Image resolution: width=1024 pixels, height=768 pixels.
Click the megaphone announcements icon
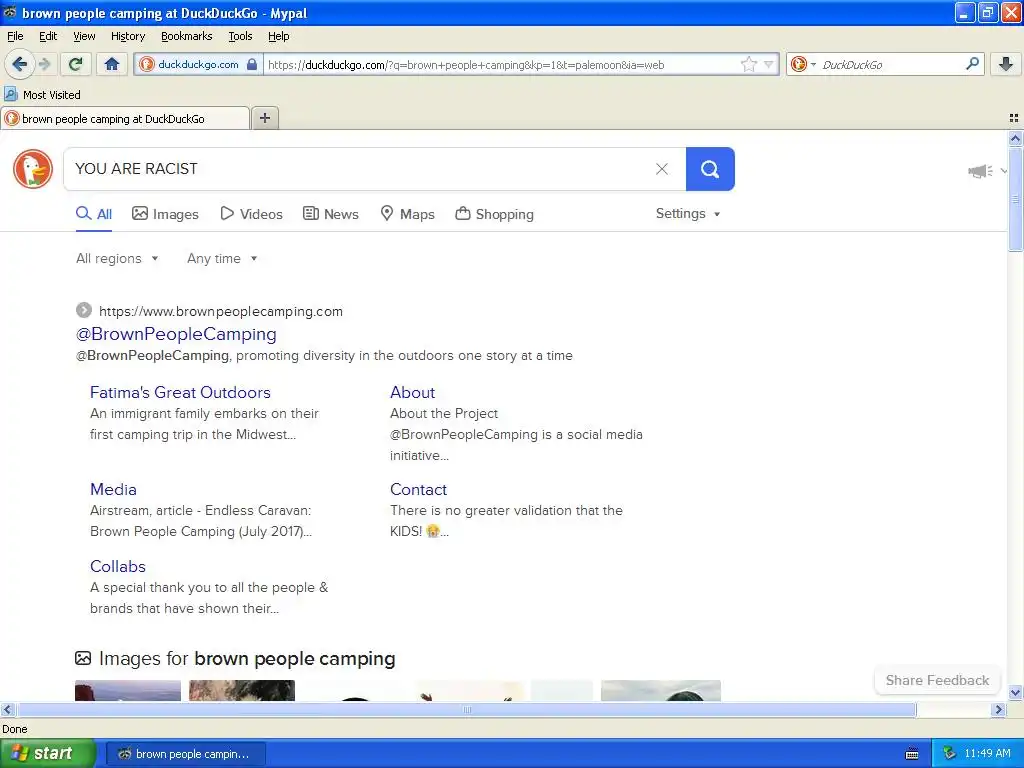coord(980,171)
